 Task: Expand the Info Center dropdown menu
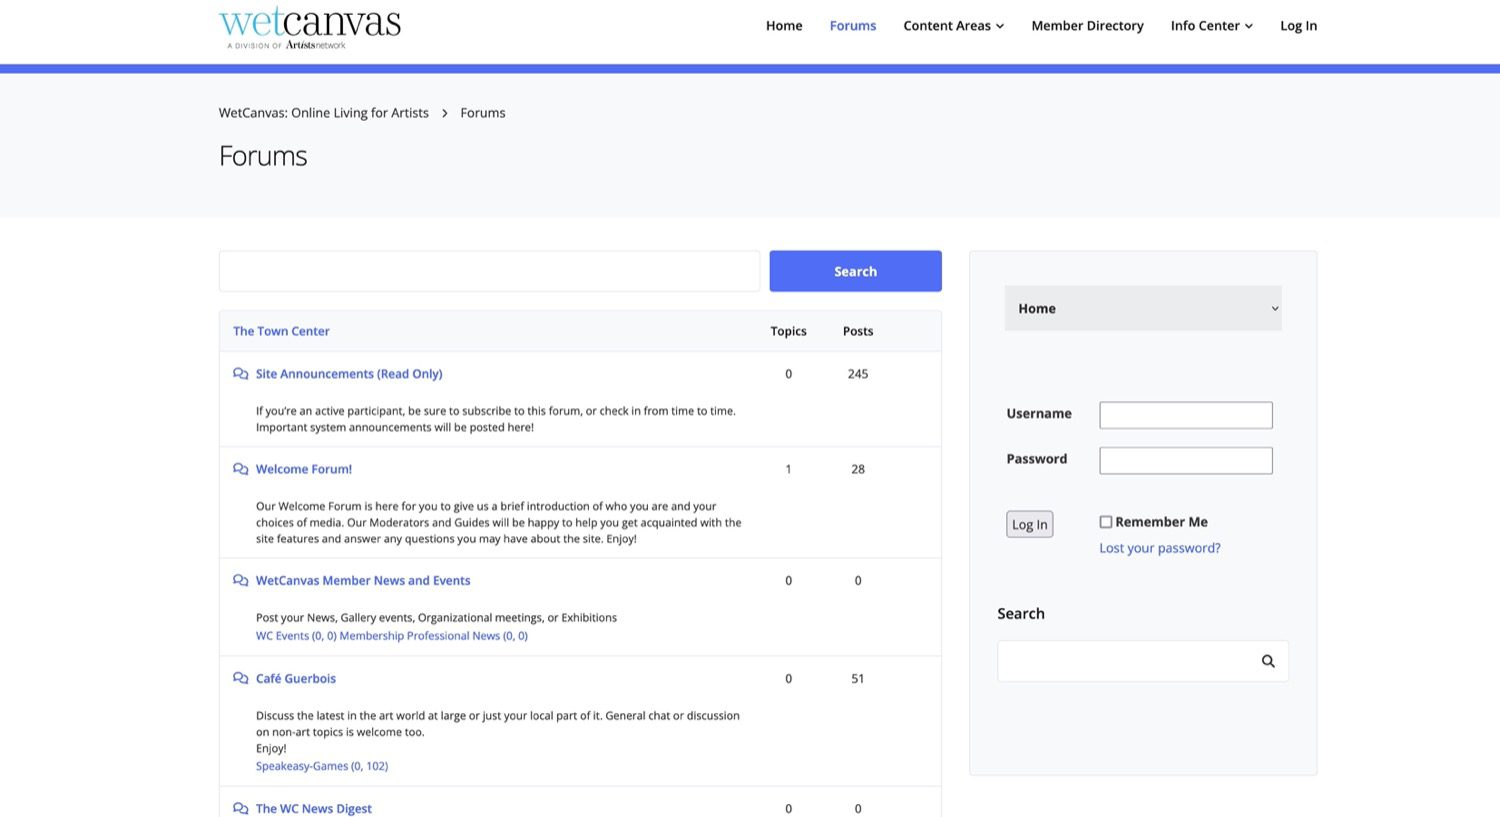click(x=1211, y=26)
